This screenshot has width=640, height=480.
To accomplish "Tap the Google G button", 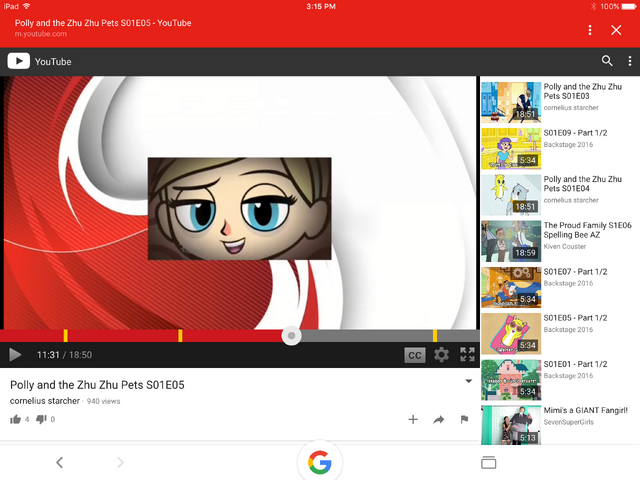I will (x=320, y=462).
